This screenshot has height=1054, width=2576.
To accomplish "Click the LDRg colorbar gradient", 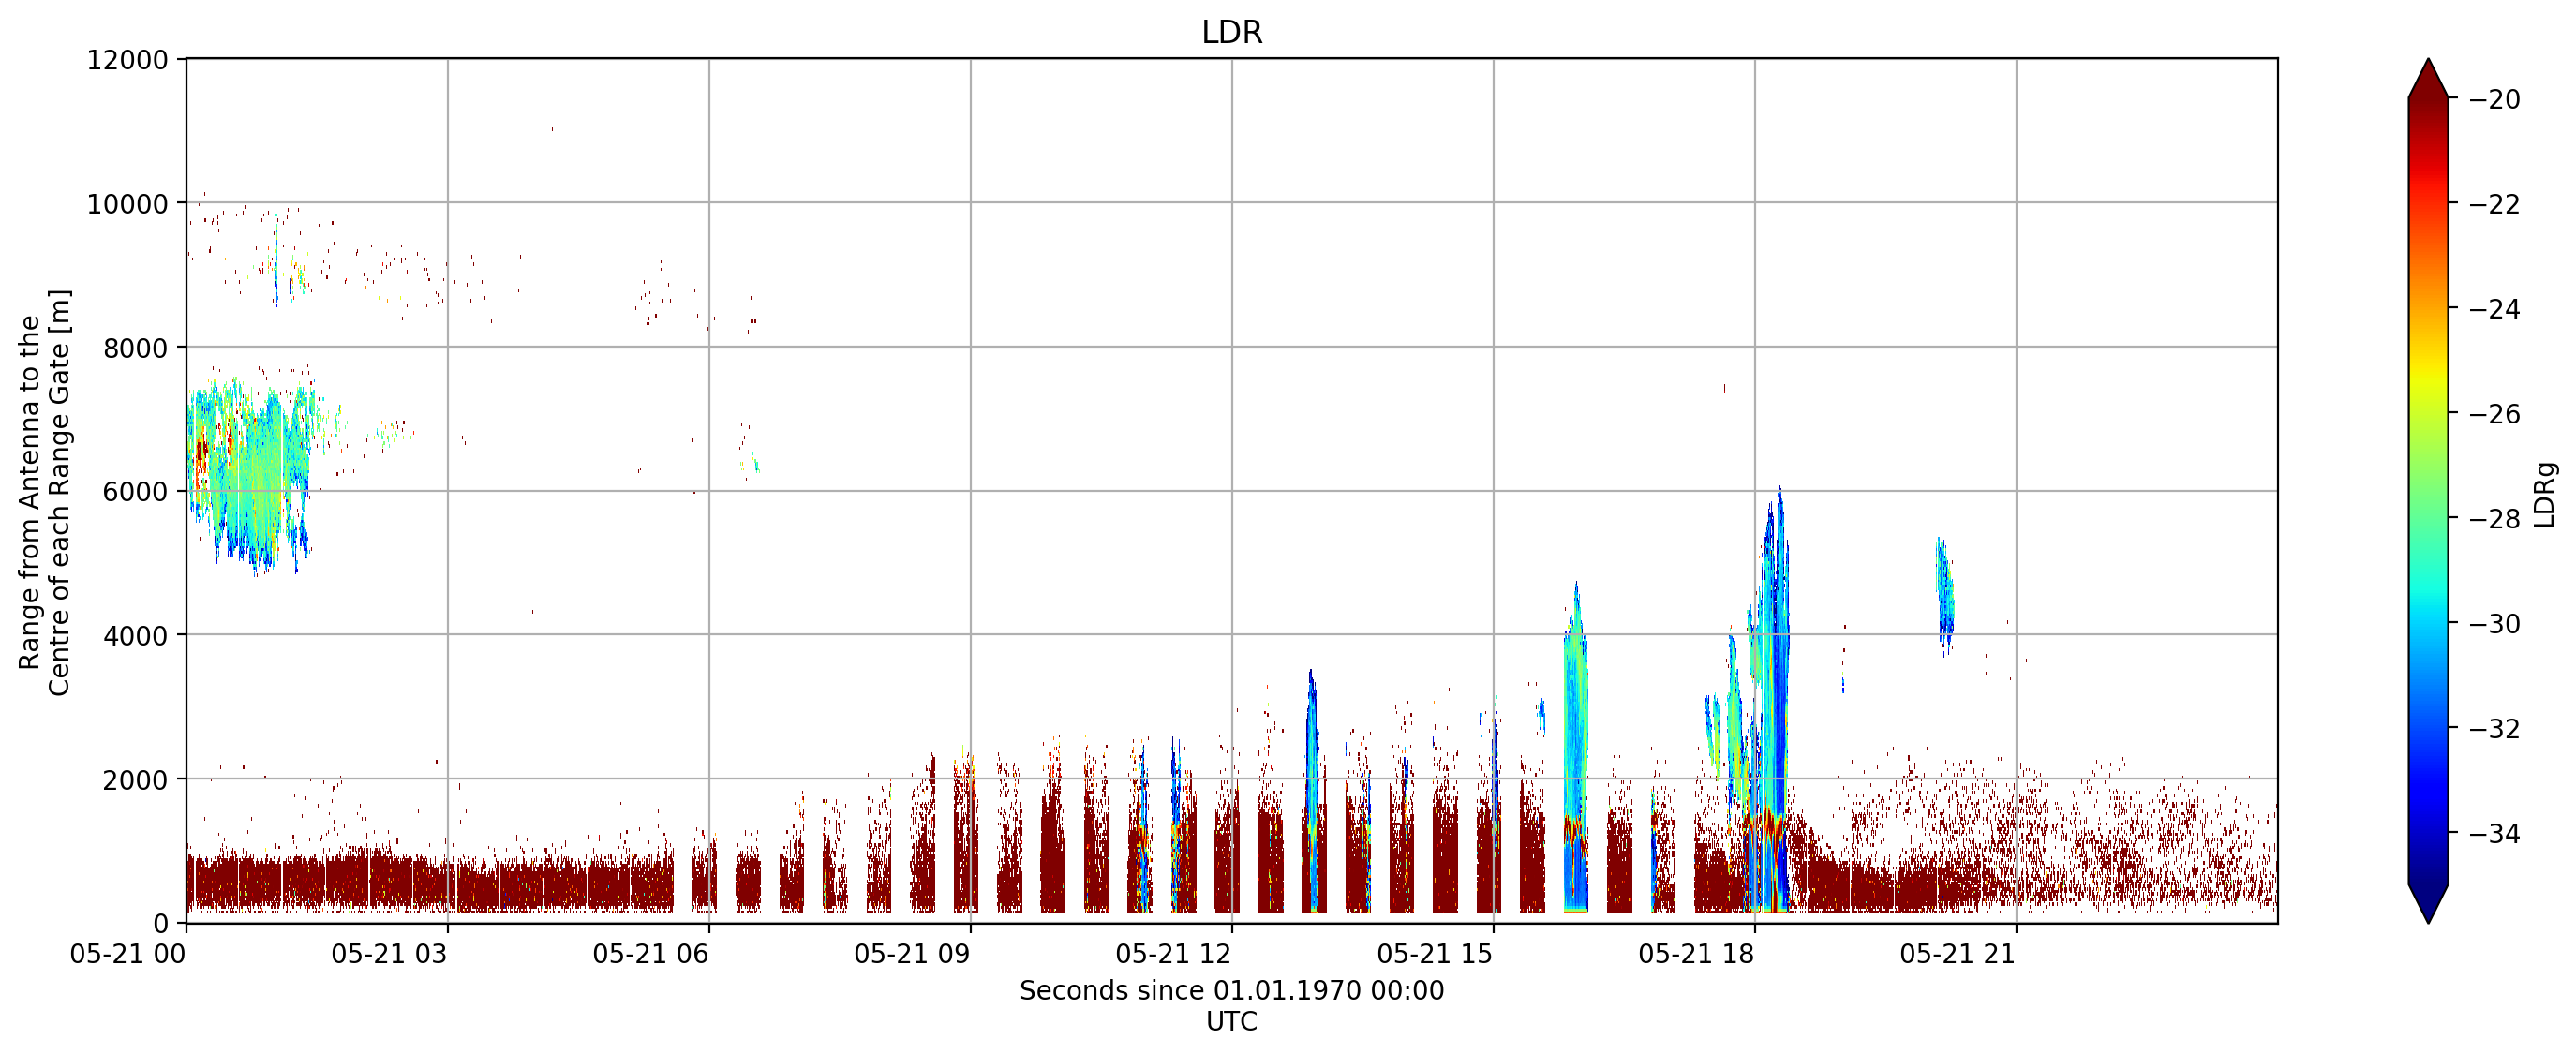I will 2428,491.
